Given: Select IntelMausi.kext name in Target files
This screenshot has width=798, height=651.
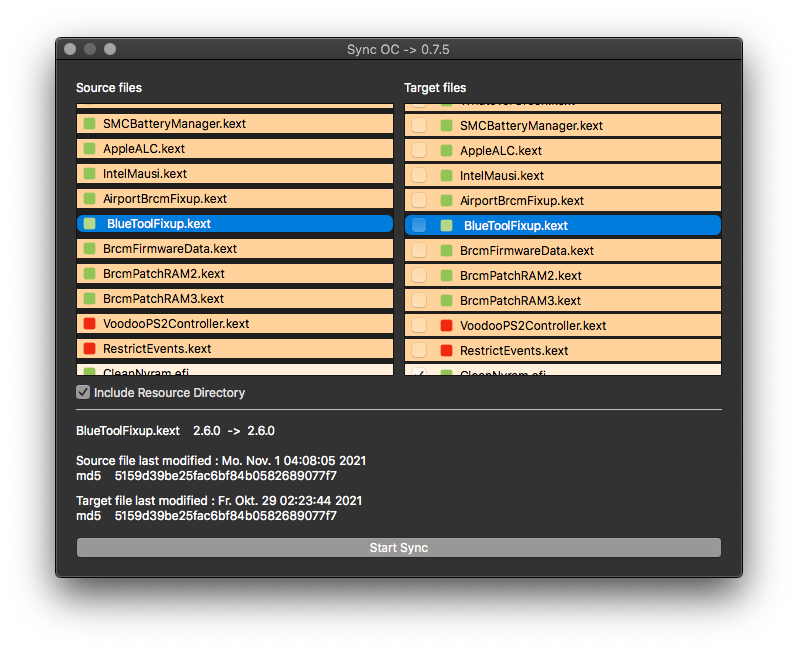Looking at the screenshot, I should tap(502, 176).
